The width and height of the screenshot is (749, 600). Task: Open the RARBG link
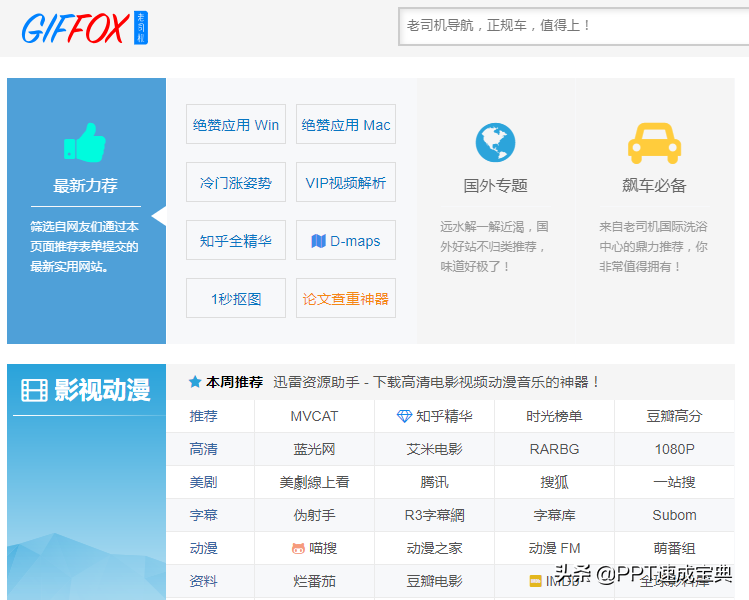click(554, 449)
